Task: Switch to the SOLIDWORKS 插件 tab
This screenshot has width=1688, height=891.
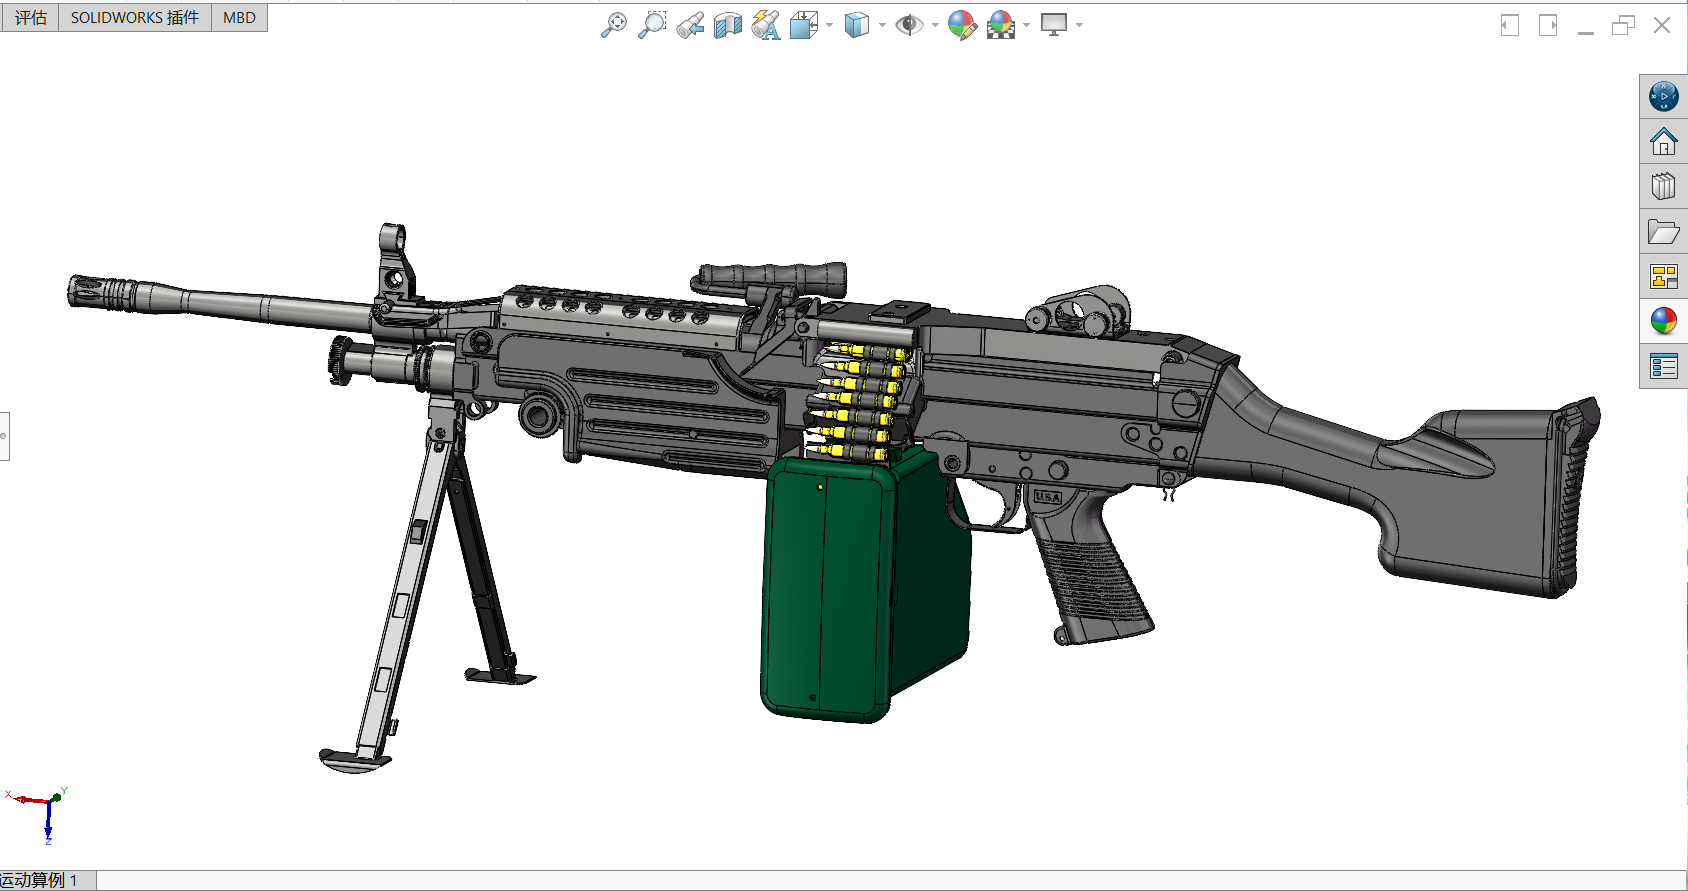Action: pyautogui.click(x=135, y=18)
